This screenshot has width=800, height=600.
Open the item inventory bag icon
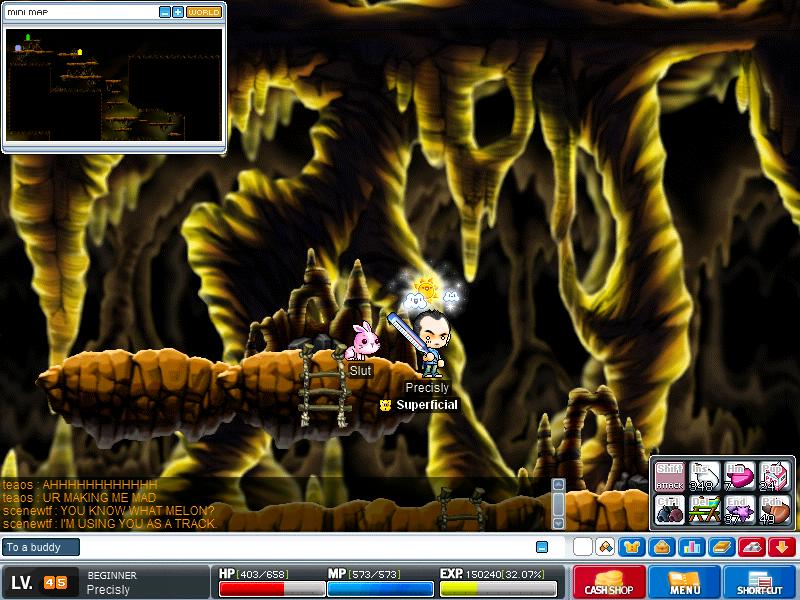pyautogui.click(x=662, y=547)
